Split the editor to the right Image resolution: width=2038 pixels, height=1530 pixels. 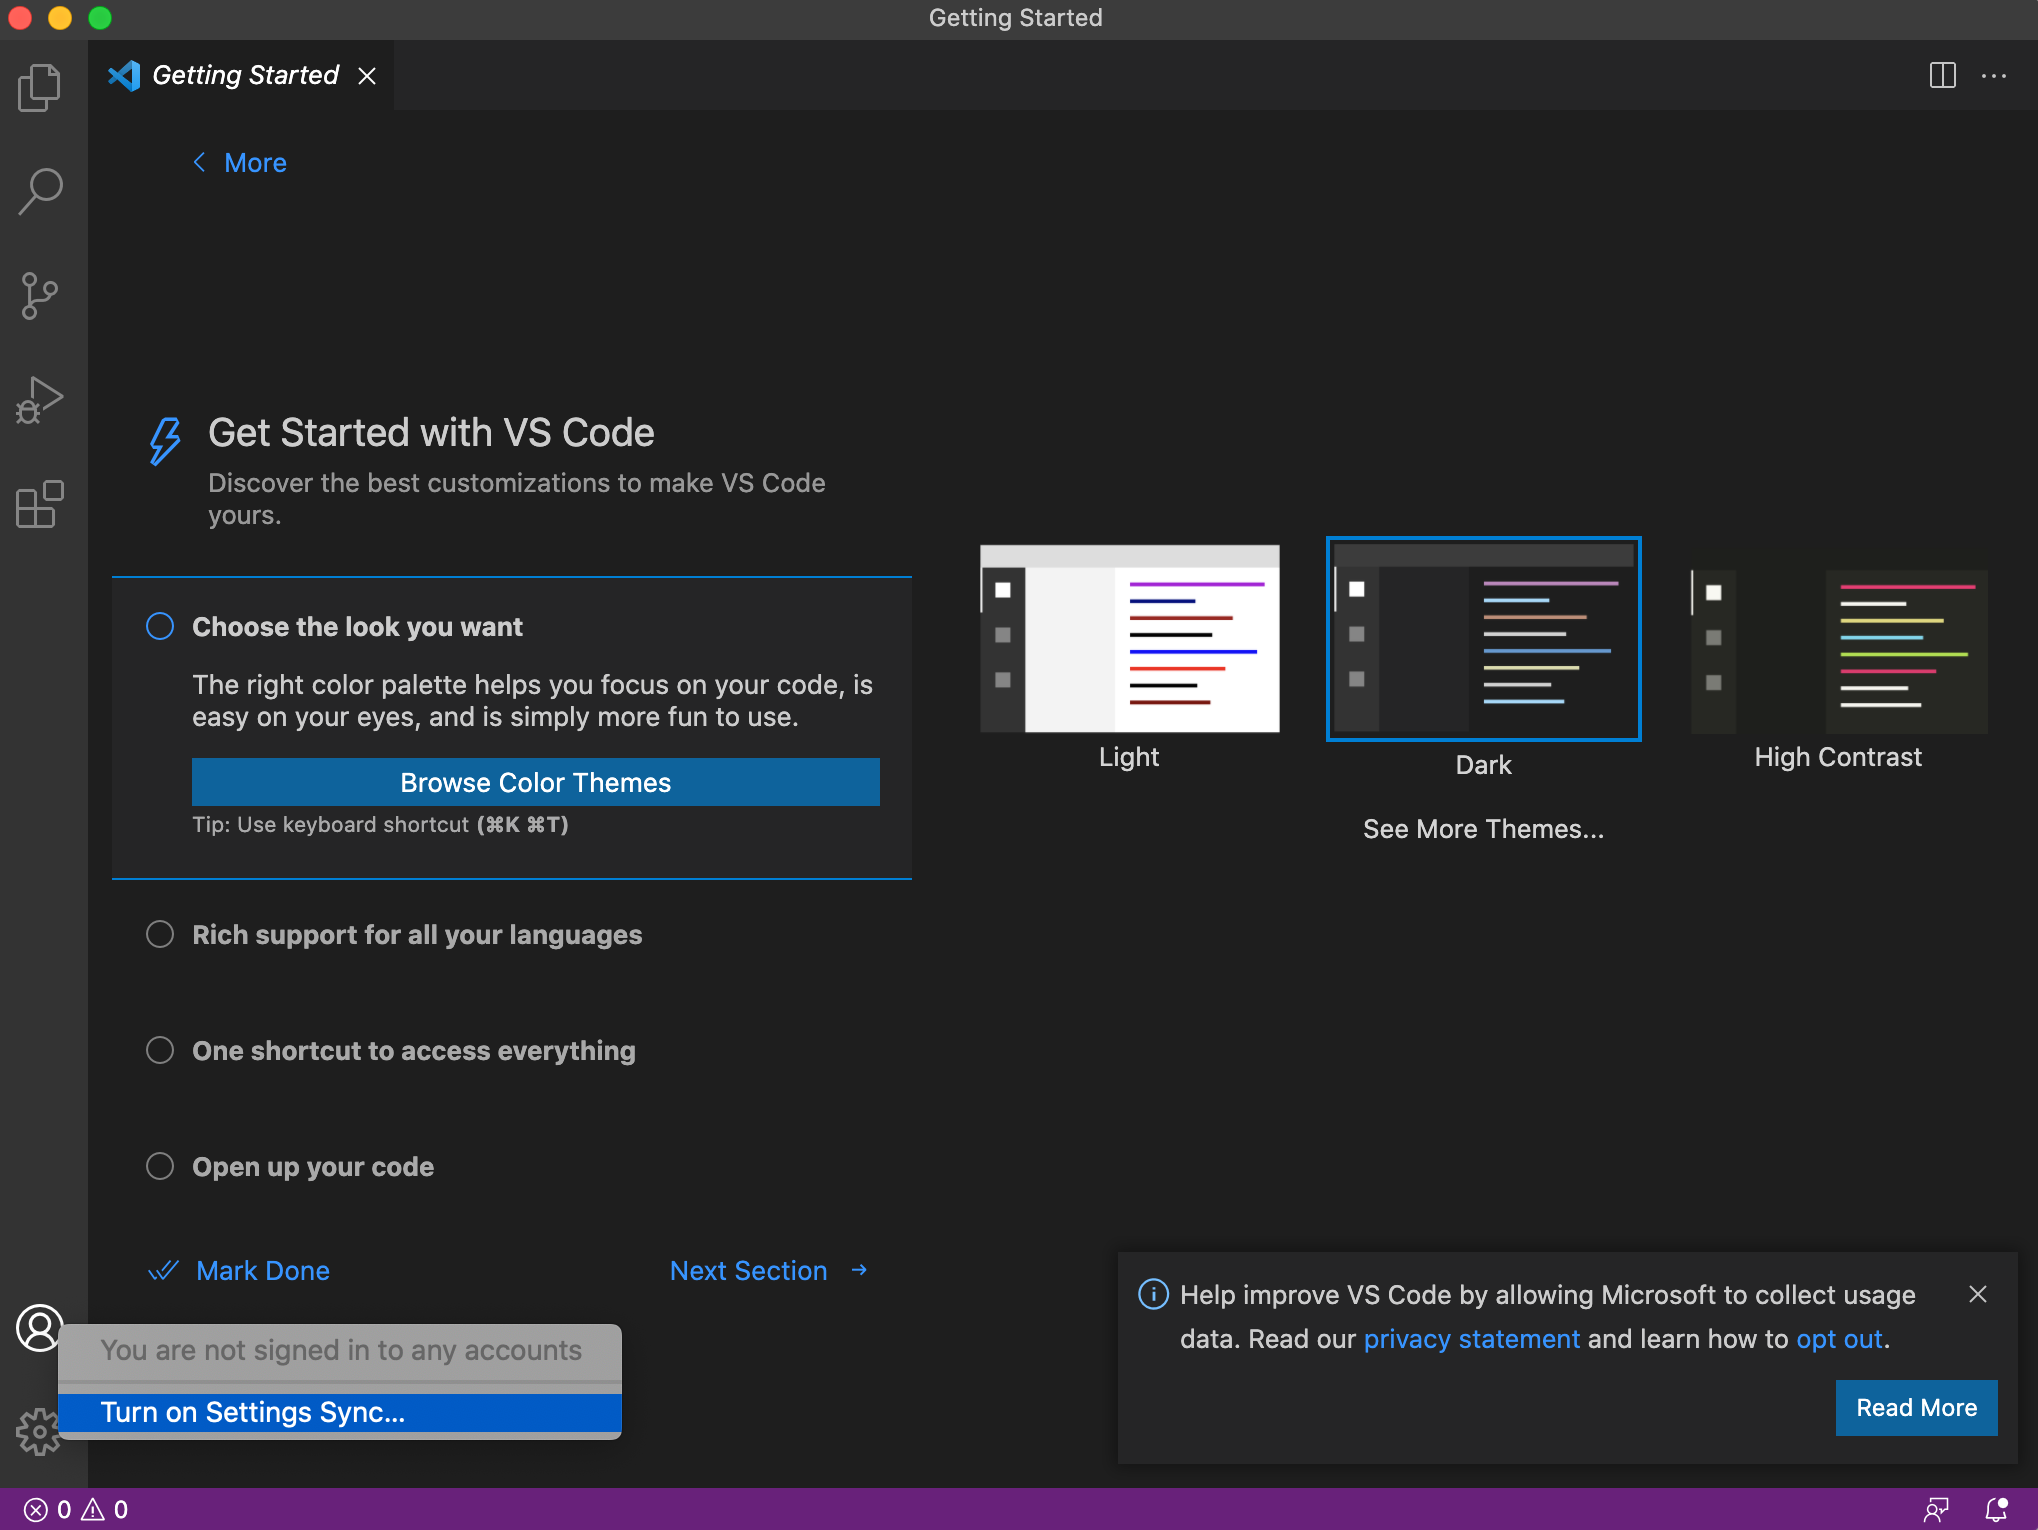1942,75
